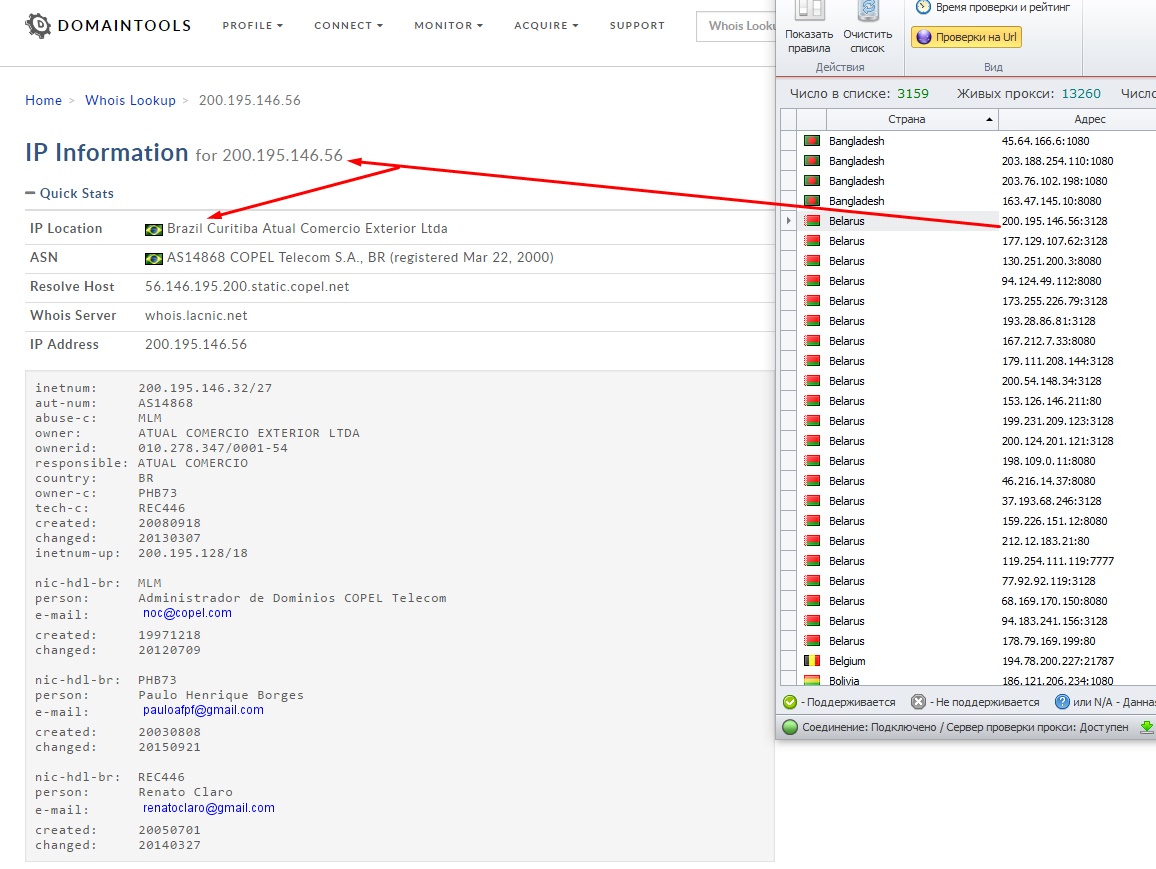Viewport: 1156px width, 869px height.
Task: Click 'Показать правила' toolbar button
Action: [809, 28]
